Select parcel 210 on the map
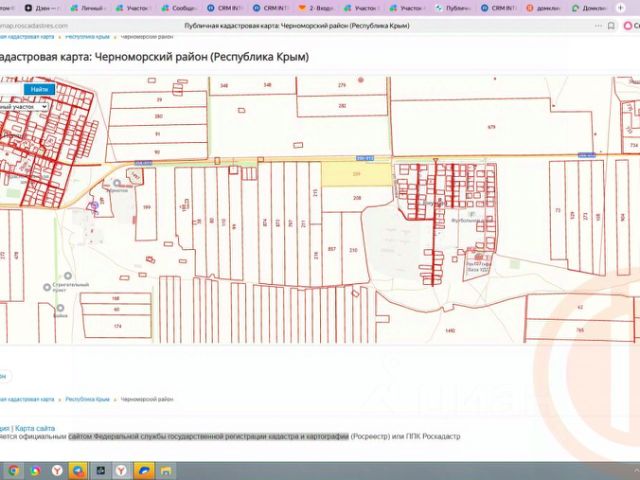Image resolution: width=640 pixels, height=480 pixels. pos(353,250)
